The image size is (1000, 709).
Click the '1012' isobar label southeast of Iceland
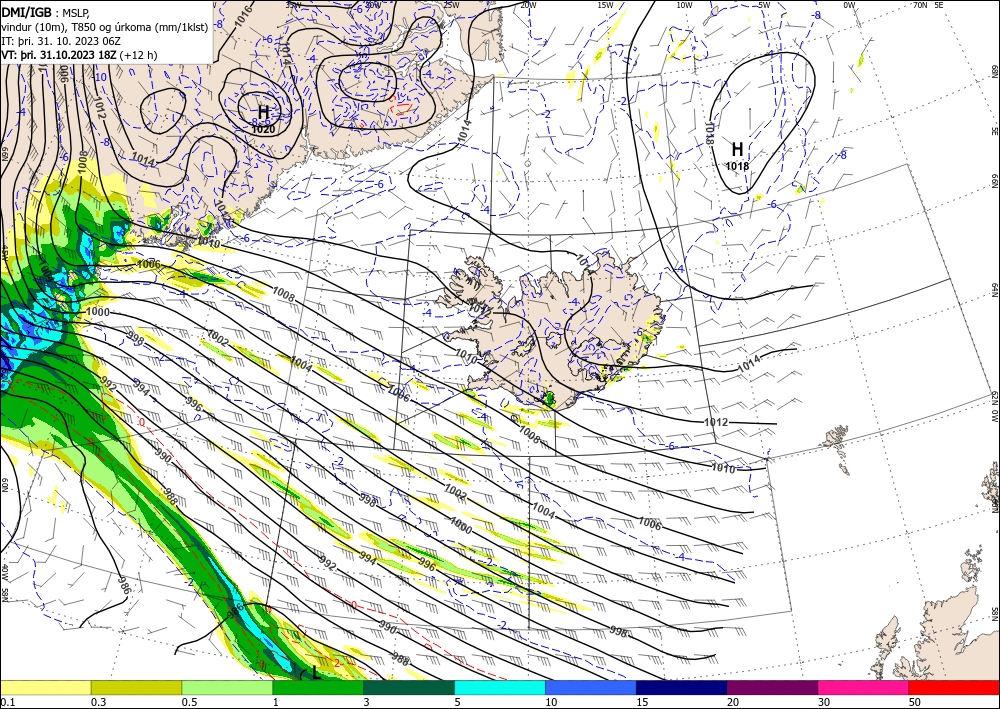(x=716, y=422)
